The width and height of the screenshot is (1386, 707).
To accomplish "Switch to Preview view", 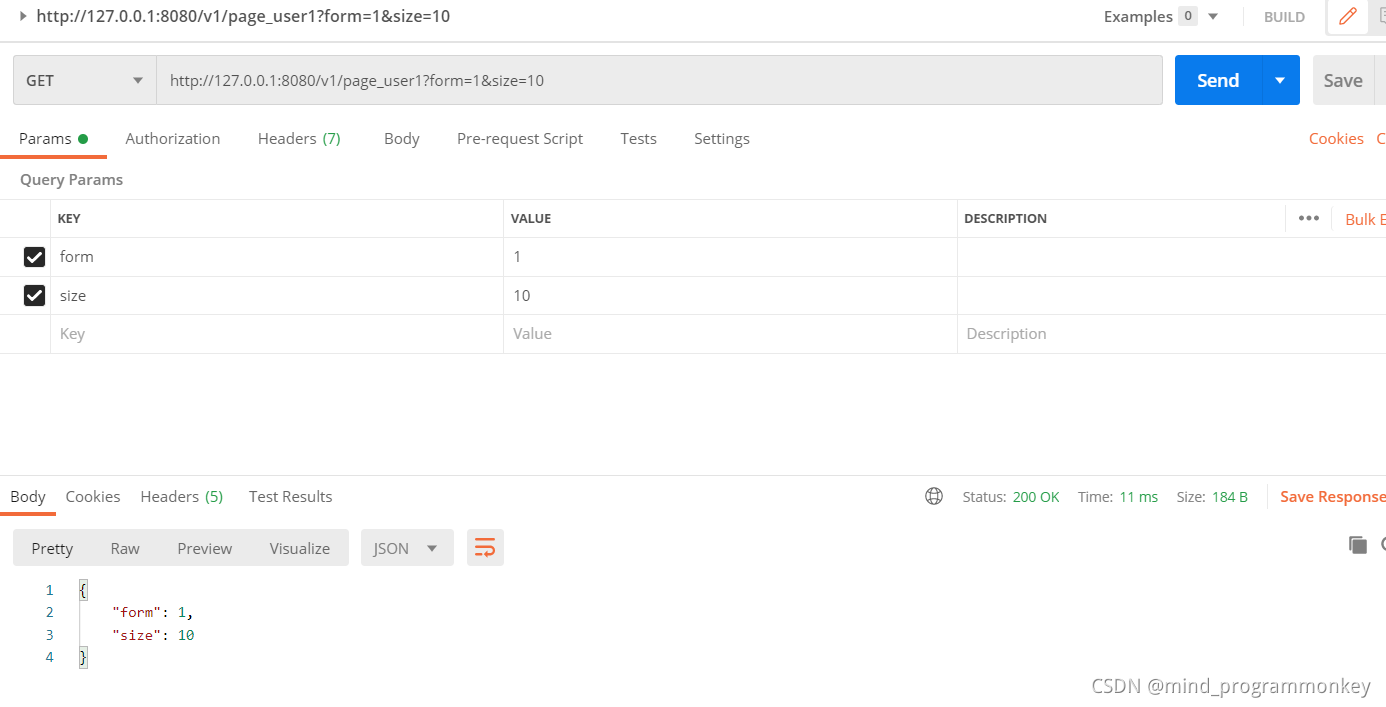I will (x=205, y=548).
